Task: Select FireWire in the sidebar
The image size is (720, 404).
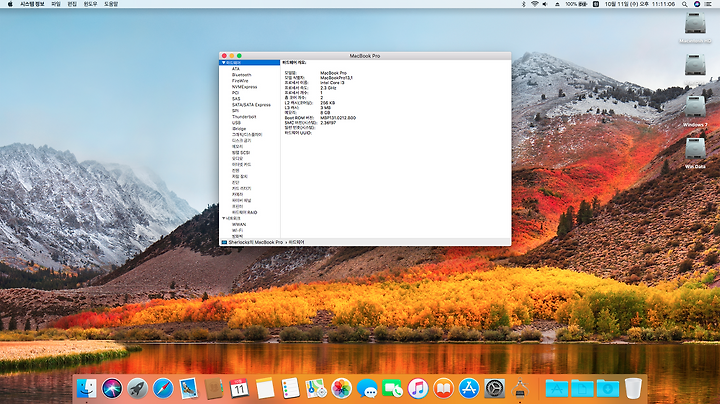Action: point(240,81)
